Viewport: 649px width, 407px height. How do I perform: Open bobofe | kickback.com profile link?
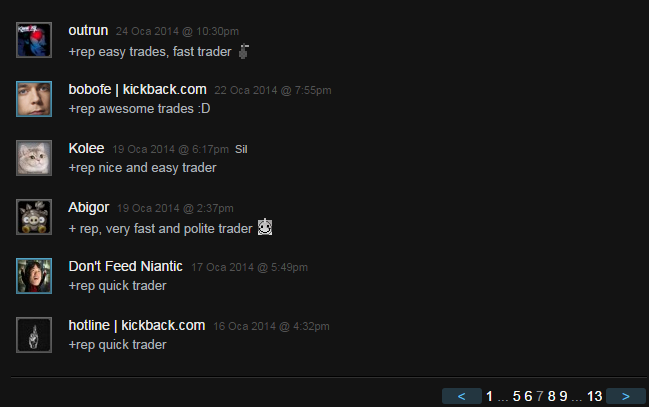tap(137, 89)
